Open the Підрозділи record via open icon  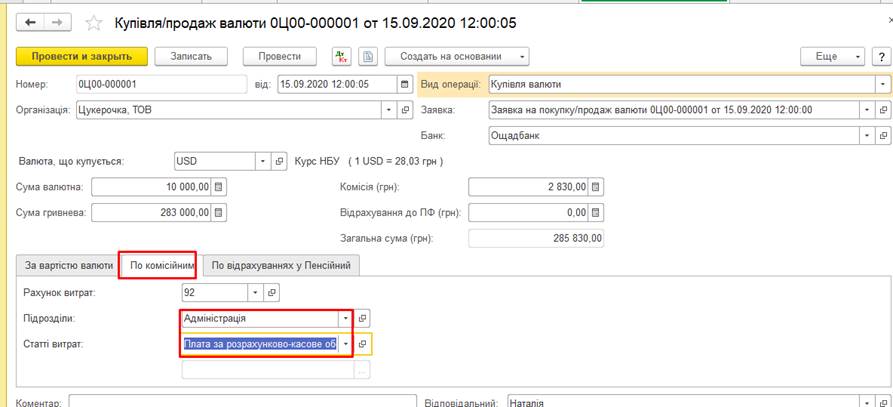[x=364, y=318]
